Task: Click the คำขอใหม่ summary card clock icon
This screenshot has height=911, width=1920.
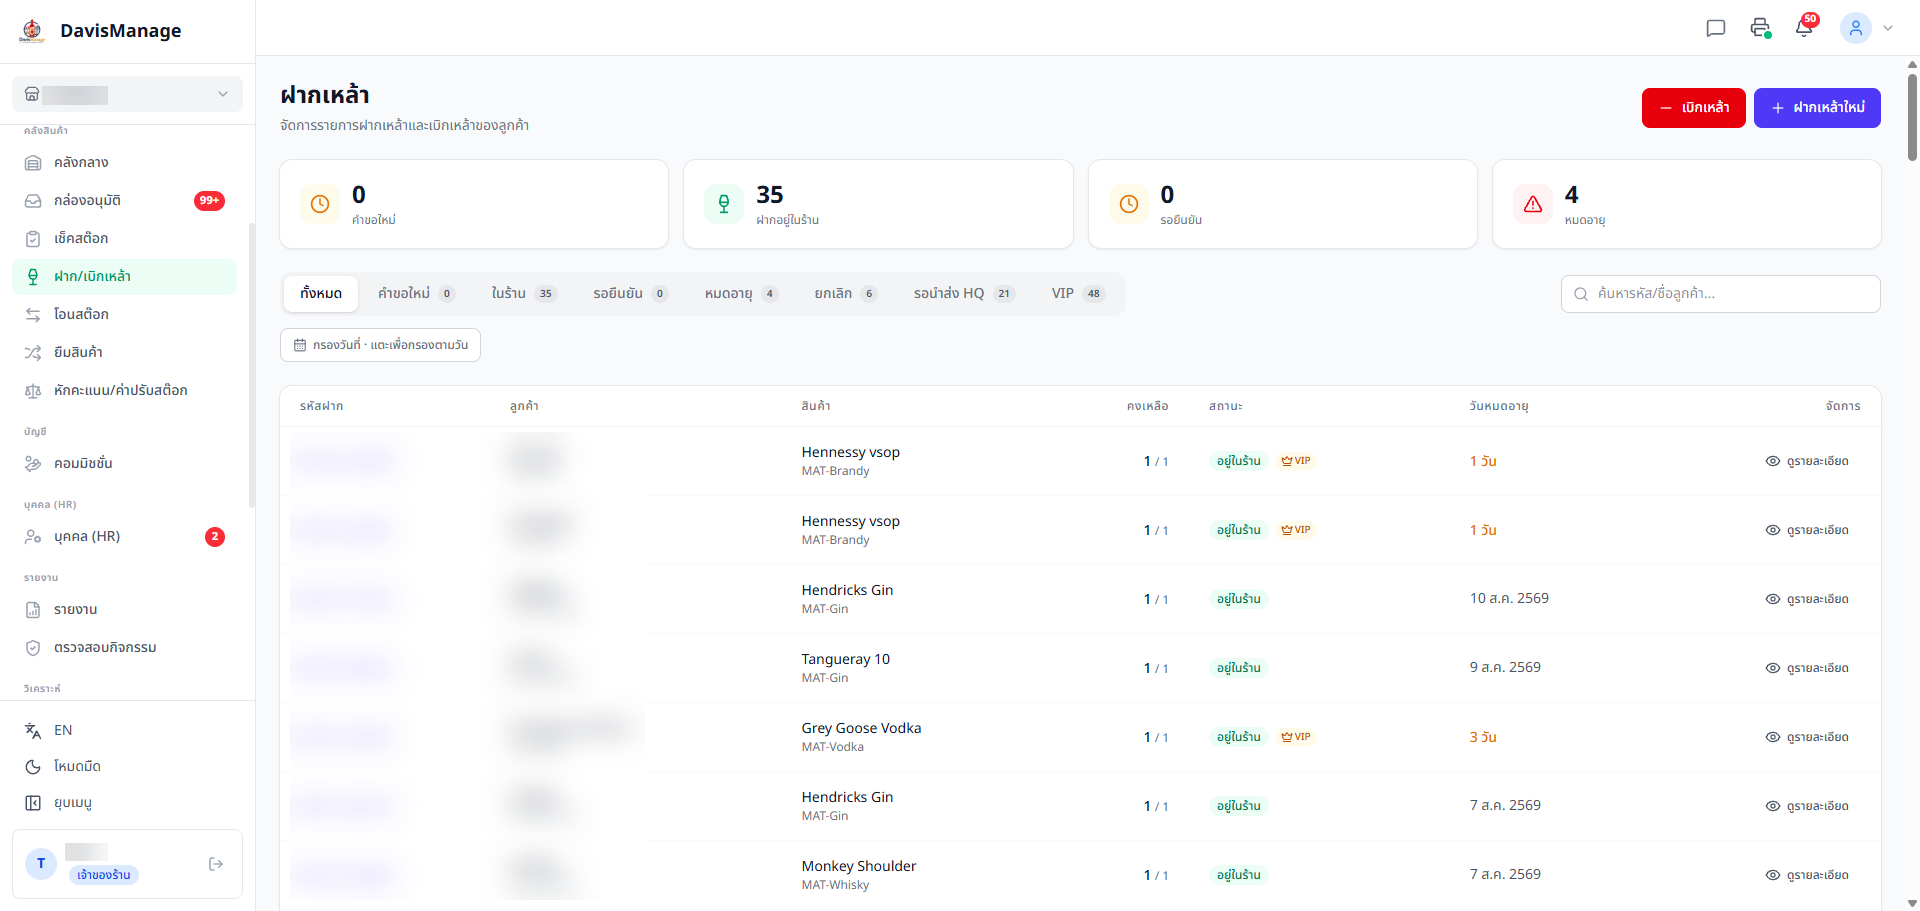Action: [x=320, y=204]
